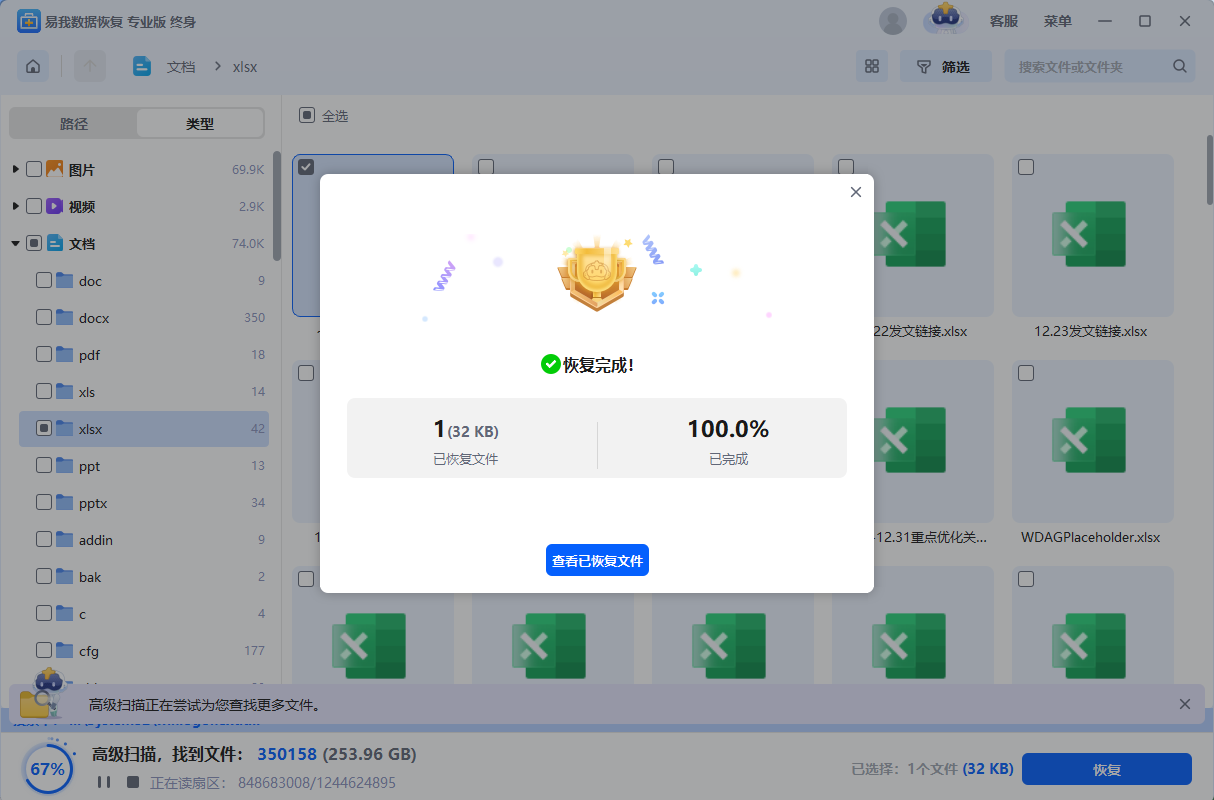This screenshot has width=1214, height=800.
Task: Switch to grid view icon
Action: [x=871, y=67]
